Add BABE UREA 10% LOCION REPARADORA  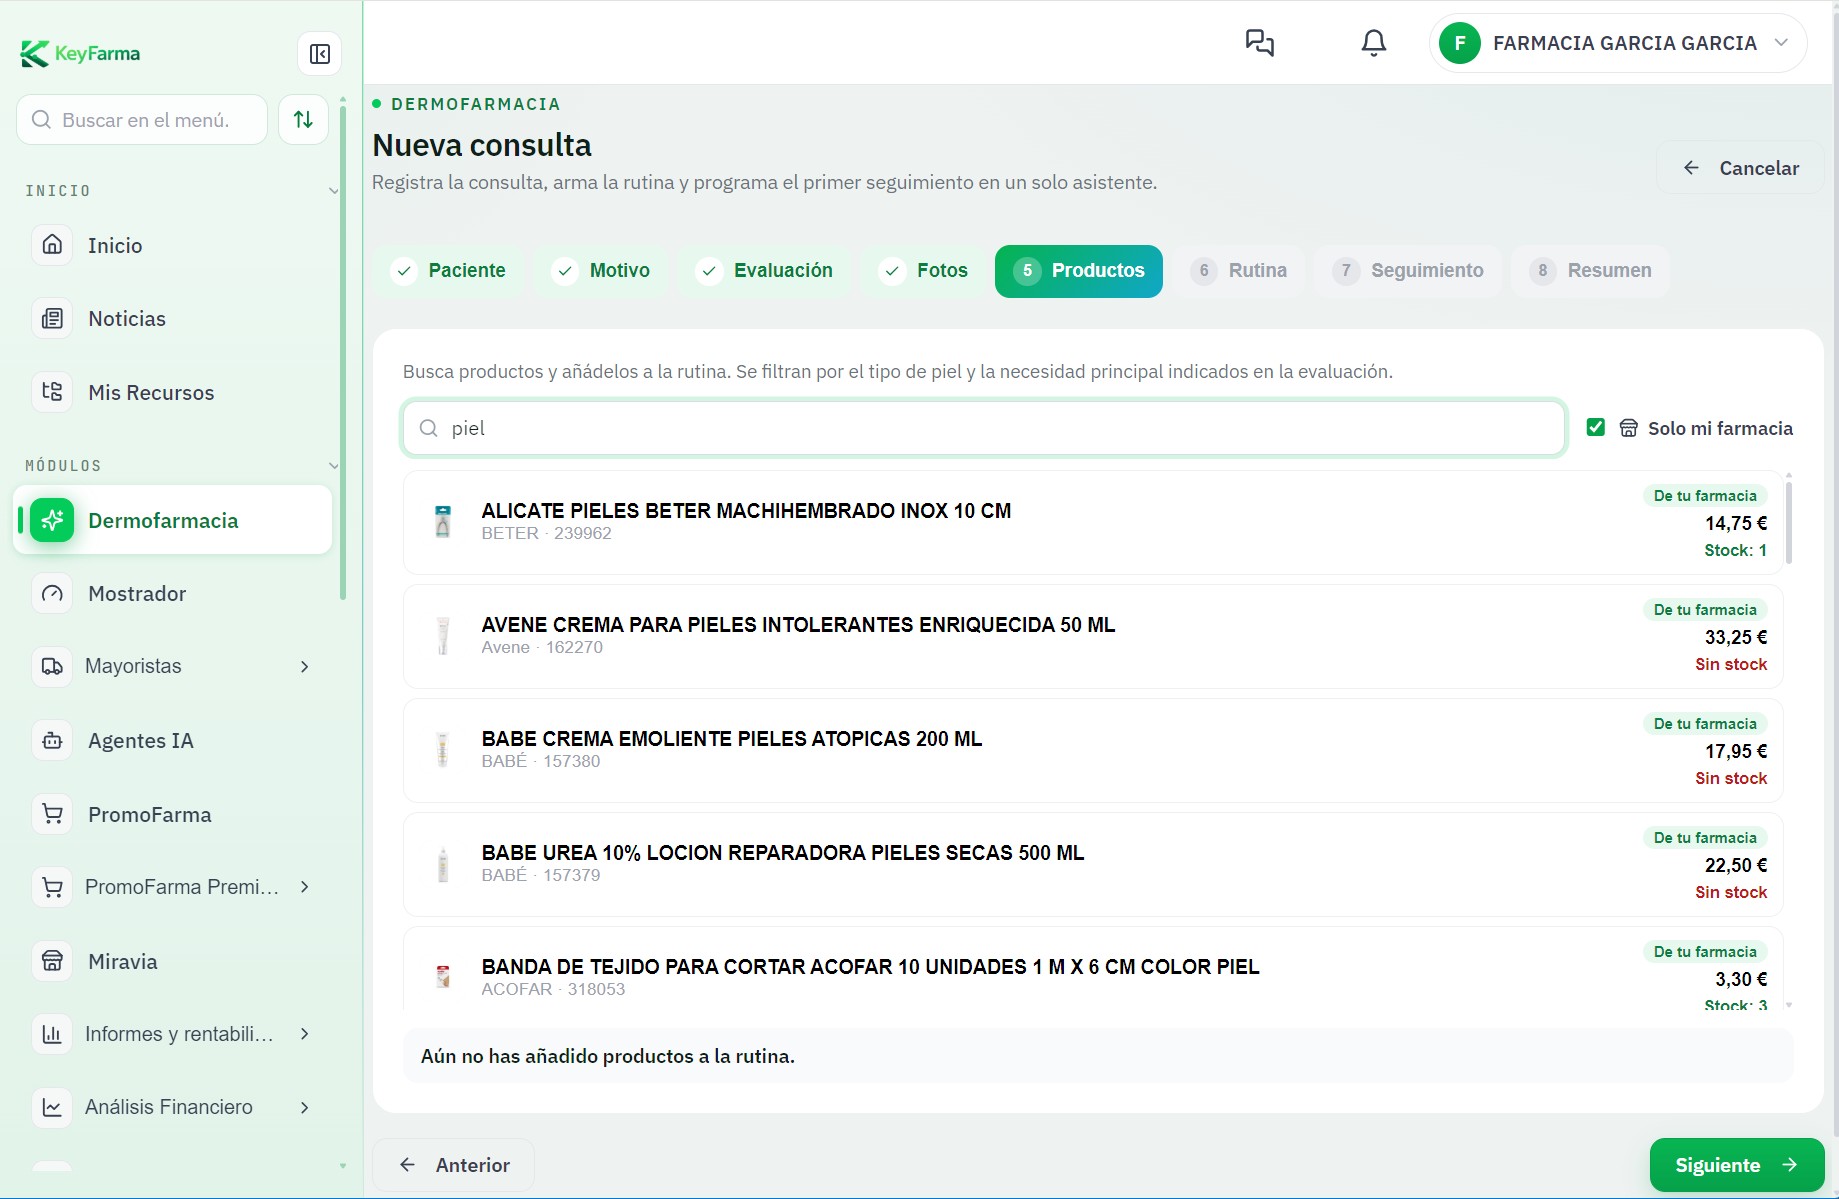(1093, 864)
